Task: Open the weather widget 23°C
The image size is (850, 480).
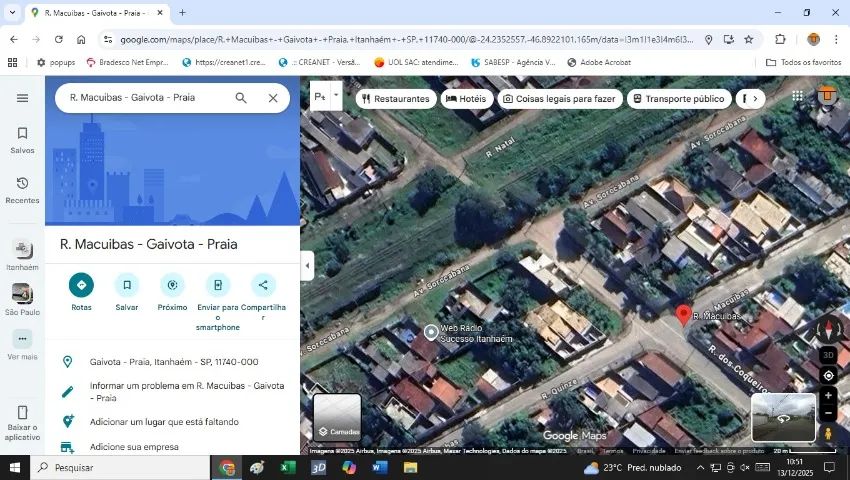Action: 632,468
